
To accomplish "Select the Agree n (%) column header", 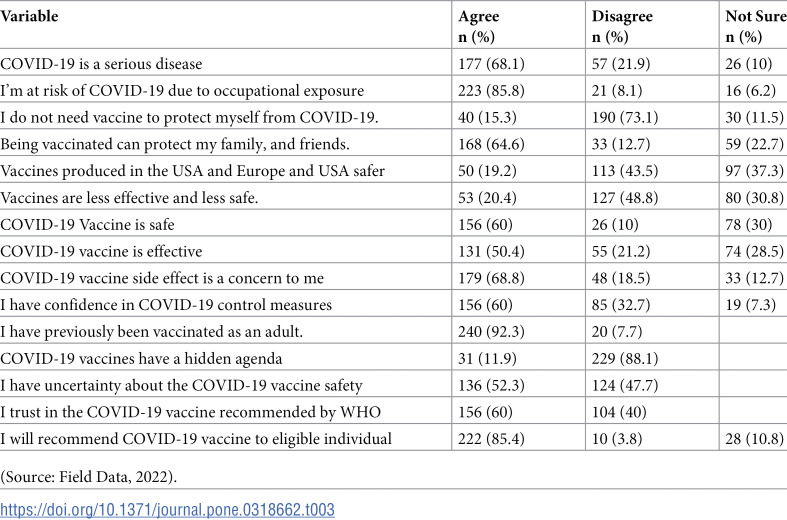I will tap(478, 27).
